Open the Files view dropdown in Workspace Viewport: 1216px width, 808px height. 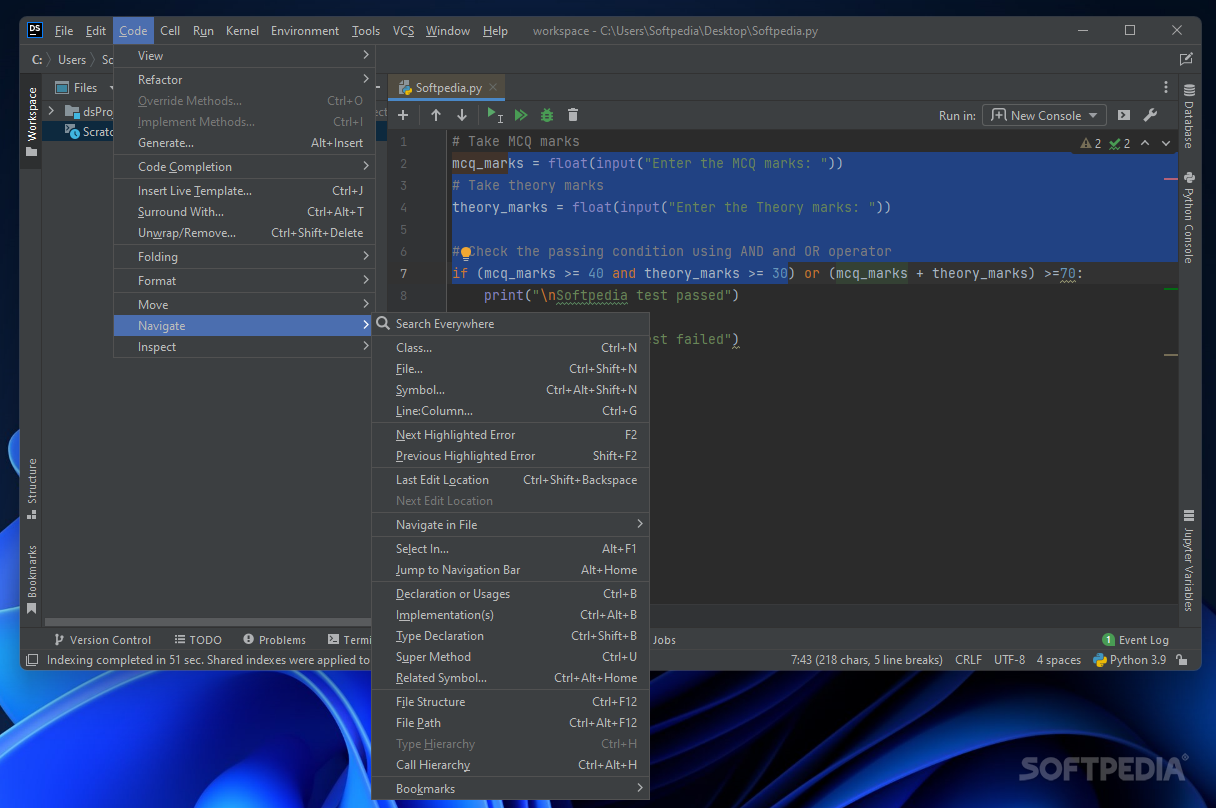click(84, 88)
